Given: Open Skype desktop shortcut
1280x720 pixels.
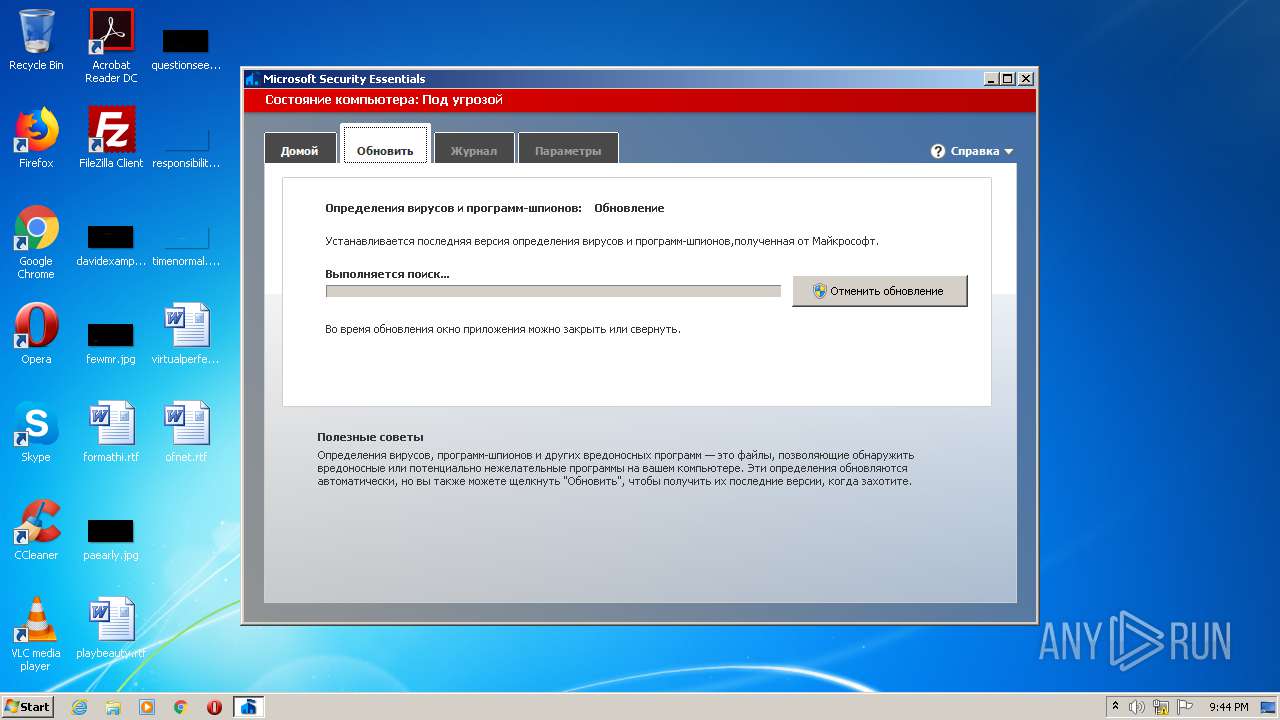Looking at the screenshot, I should pyautogui.click(x=36, y=432).
